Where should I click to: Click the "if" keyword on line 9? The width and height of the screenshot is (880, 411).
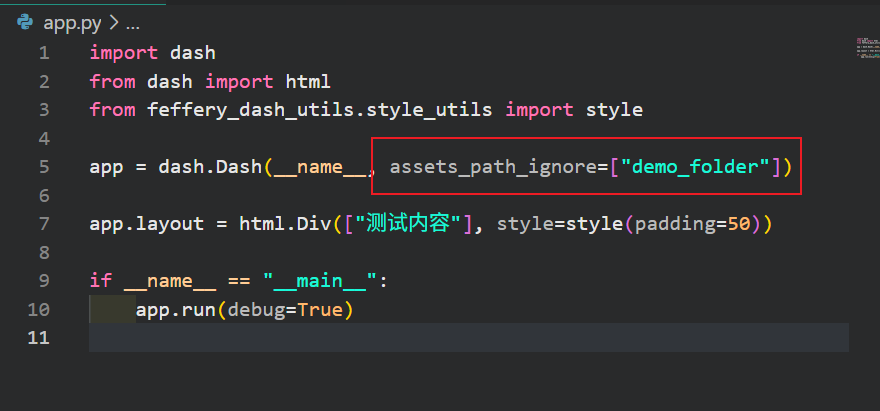(101, 281)
